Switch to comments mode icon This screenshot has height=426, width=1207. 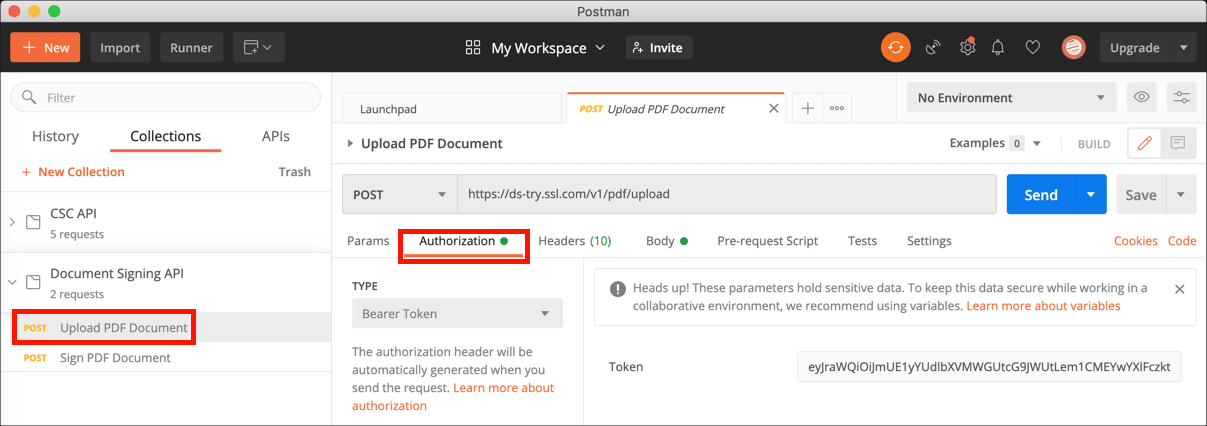point(1178,143)
